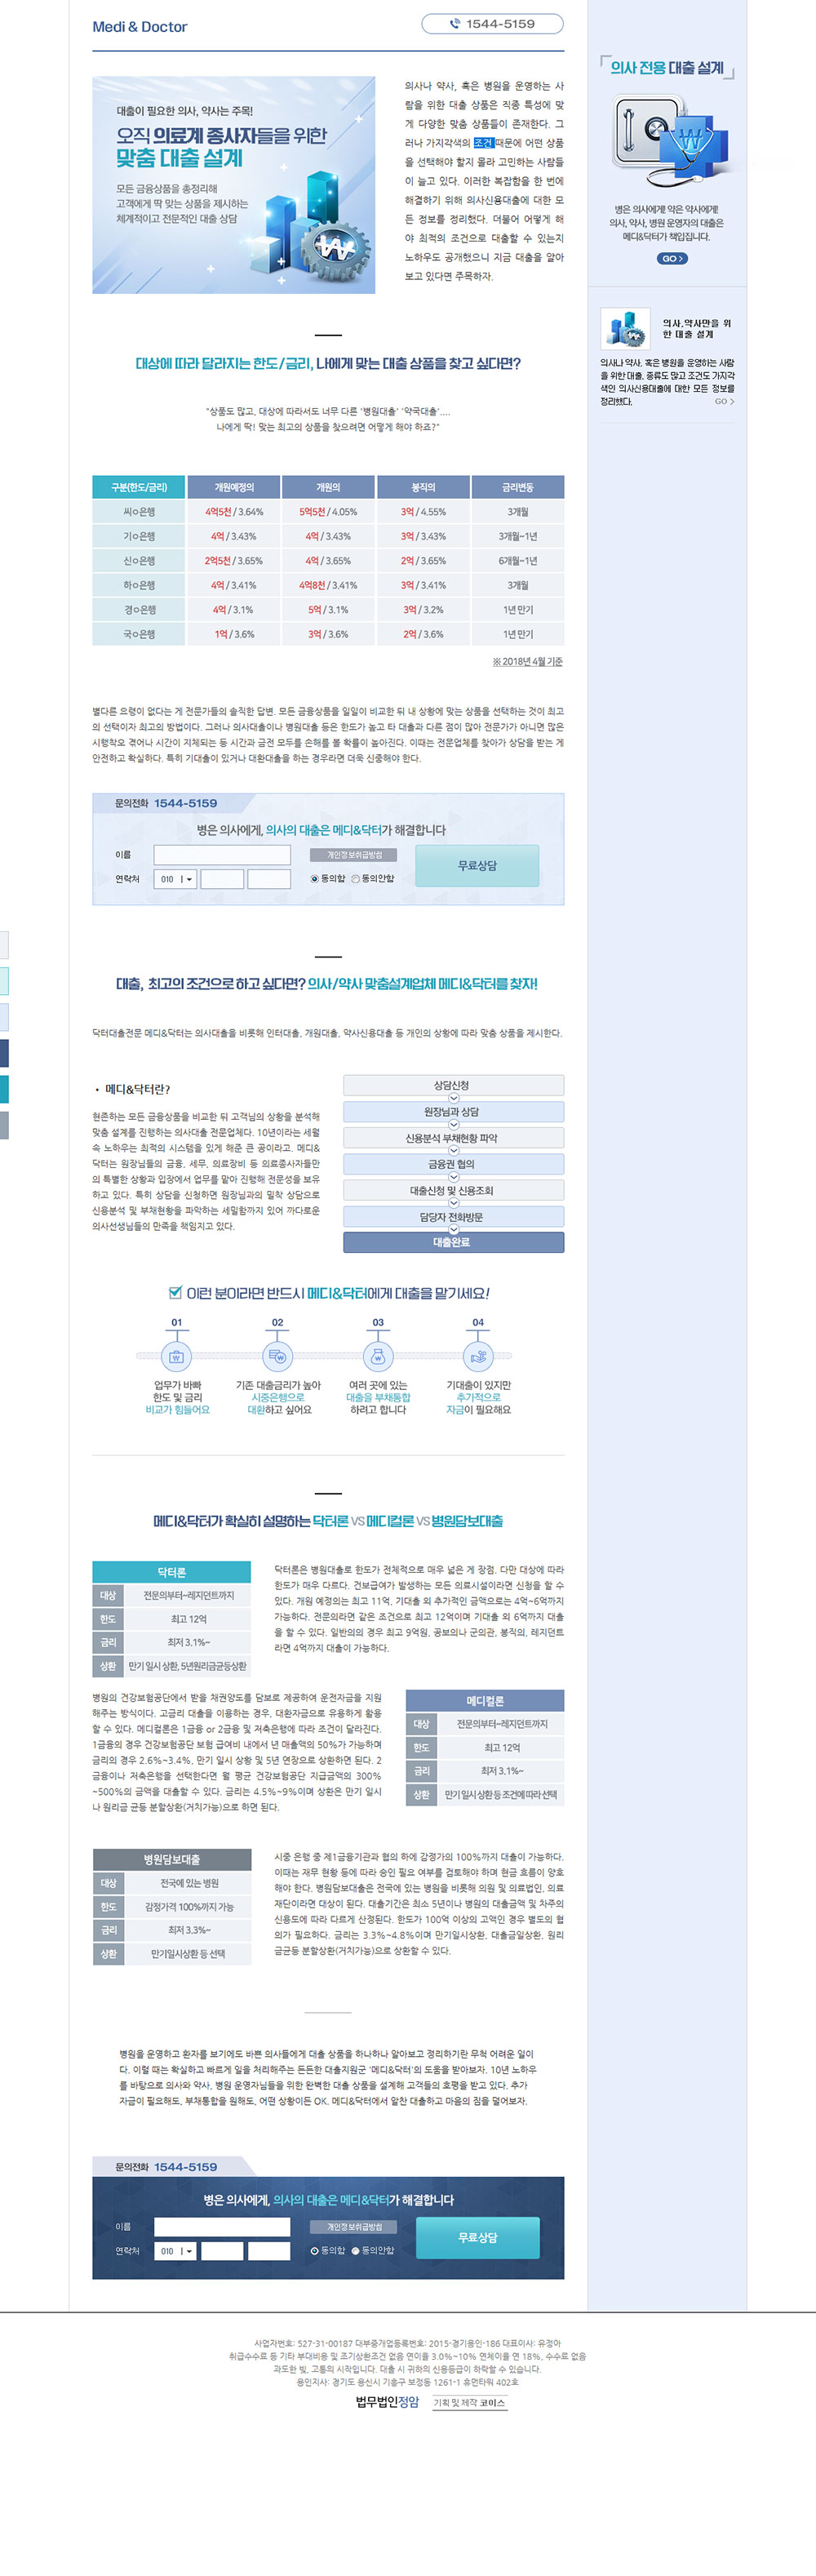Click the 상담신청 process step
This screenshot has height=2576, width=816.
pos(453,1085)
